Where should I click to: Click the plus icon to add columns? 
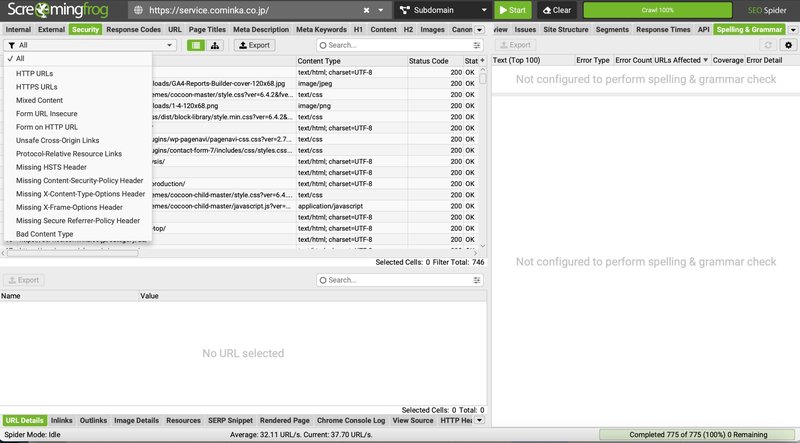coord(483,61)
